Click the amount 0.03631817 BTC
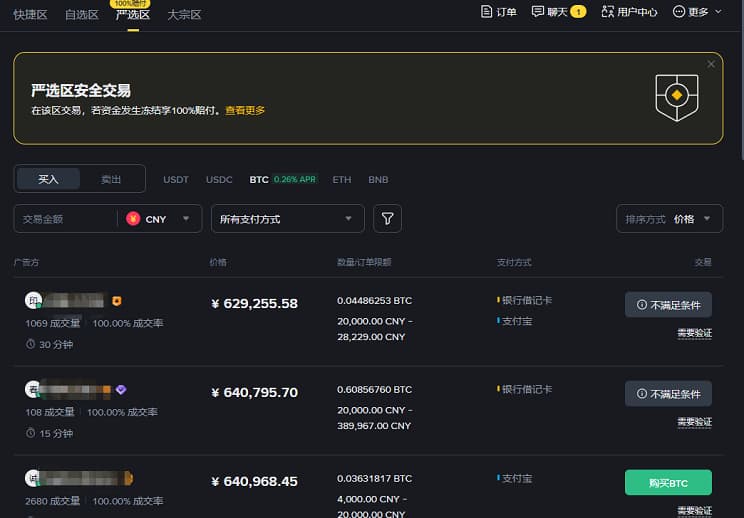 374,479
